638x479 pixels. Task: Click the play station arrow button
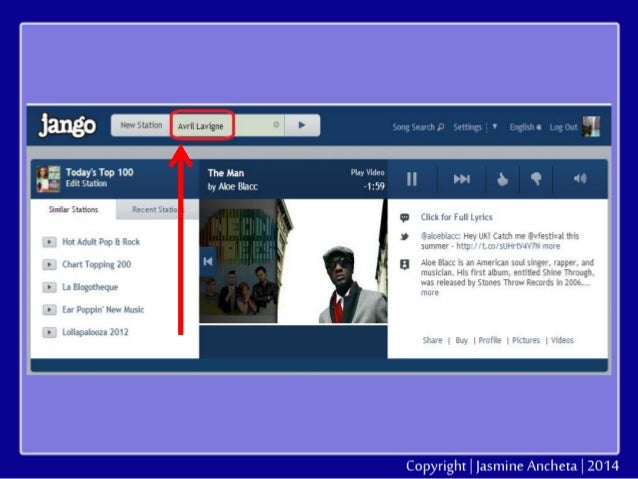tap(302, 125)
